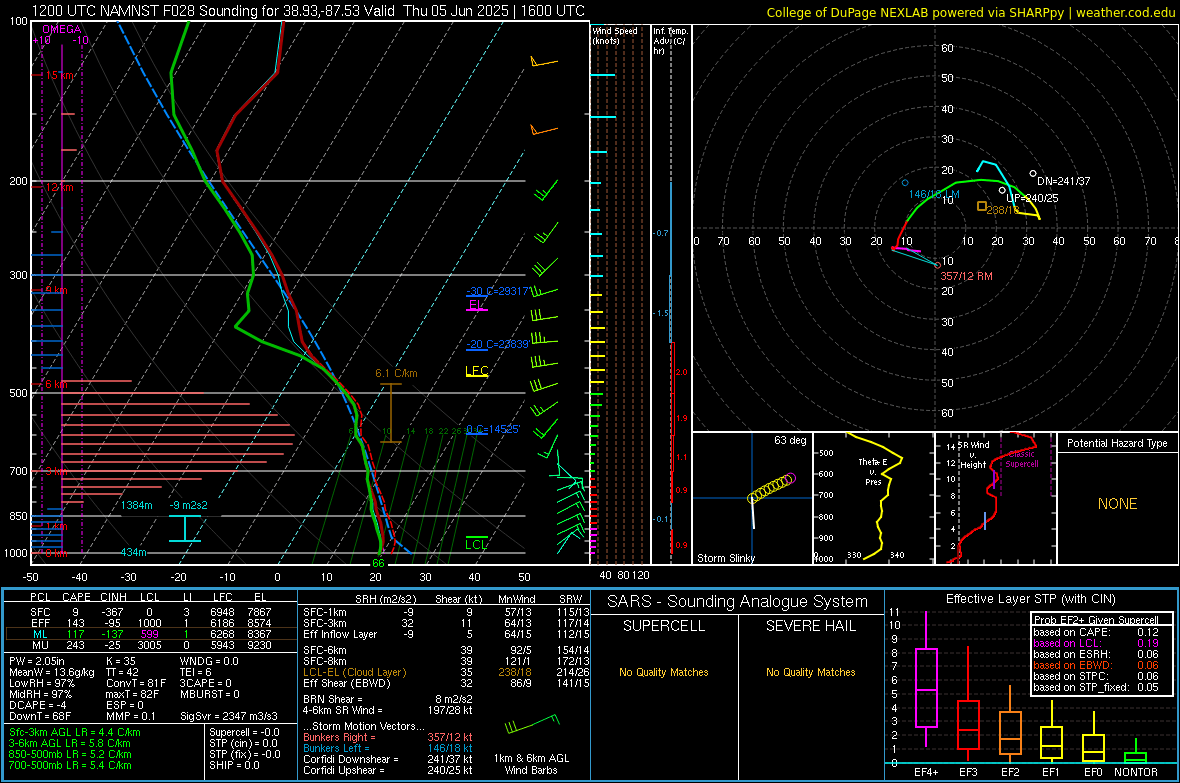Click the SHIP = 0.0 value
This screenshot has height=783, width=1180.
(x=234, y=765)
